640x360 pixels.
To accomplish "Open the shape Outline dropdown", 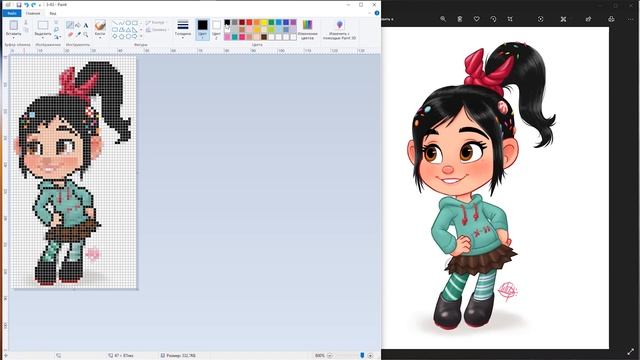I will pos(156,22).
